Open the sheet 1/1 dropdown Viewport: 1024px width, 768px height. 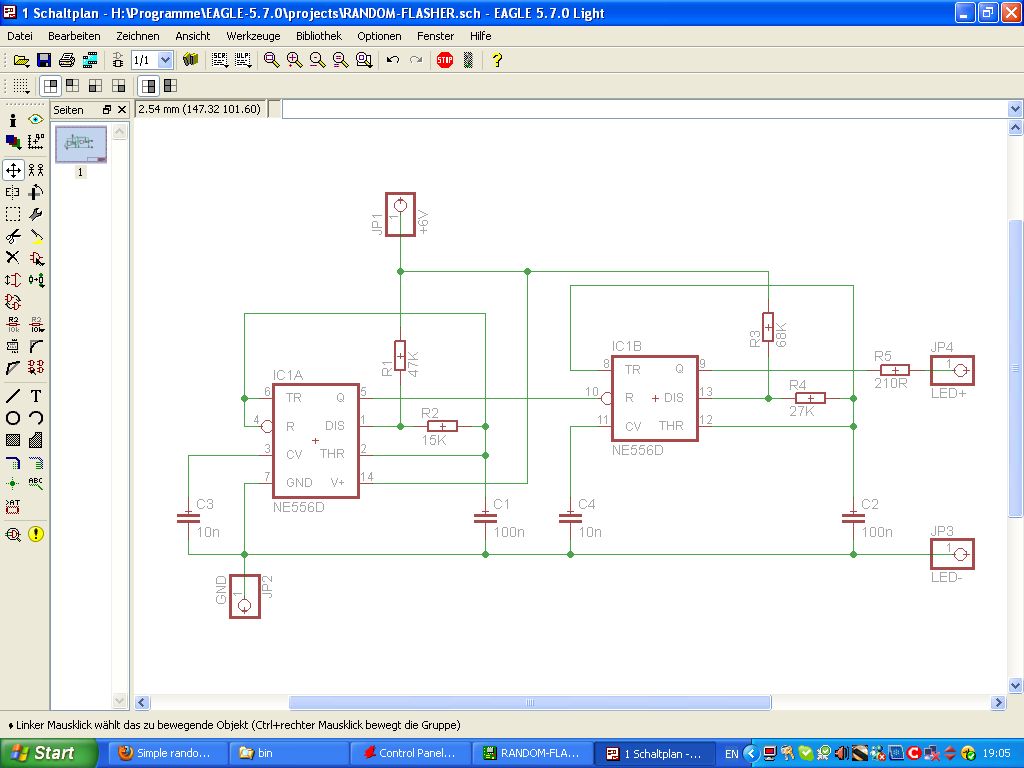(165, 60)
